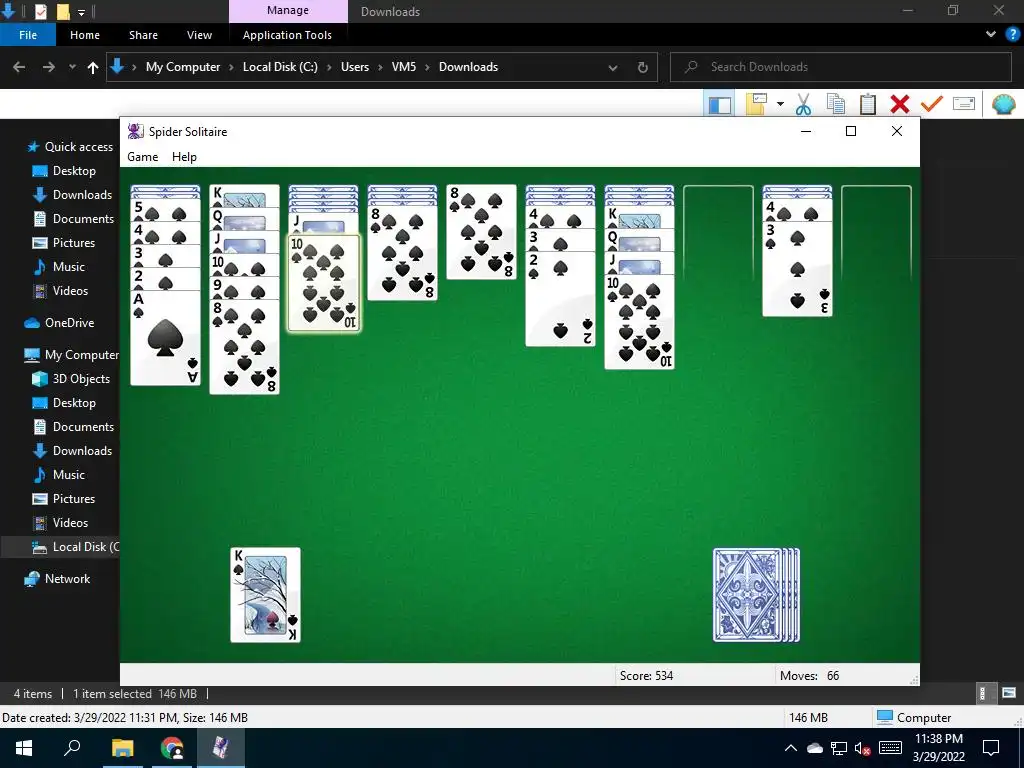Open the Windows Start menu
The image size is (1024, 768).
(24, 748)
